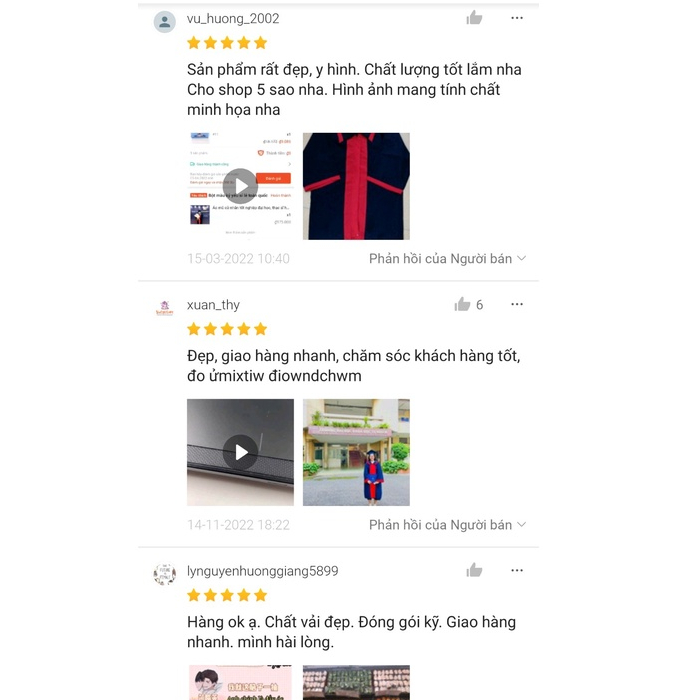Screen dimensions: 700x700
Task: Open lynguyenhuonggiang5899's pink cartoon thumbnail
Action: click(240, 682)
